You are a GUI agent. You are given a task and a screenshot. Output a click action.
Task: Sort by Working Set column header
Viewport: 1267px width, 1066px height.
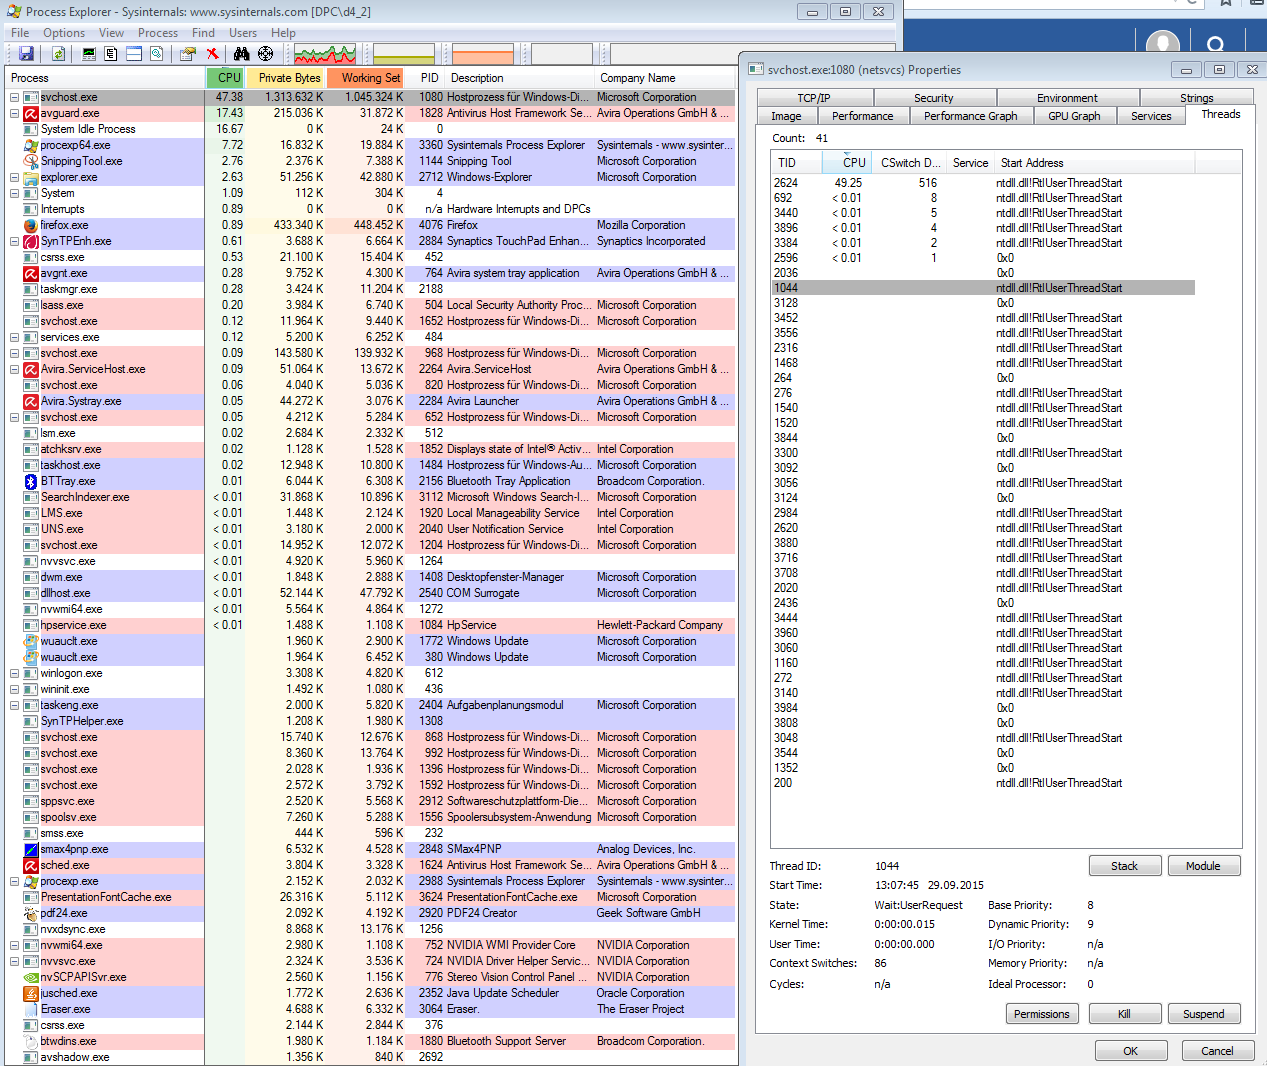(x=366, y=77)
